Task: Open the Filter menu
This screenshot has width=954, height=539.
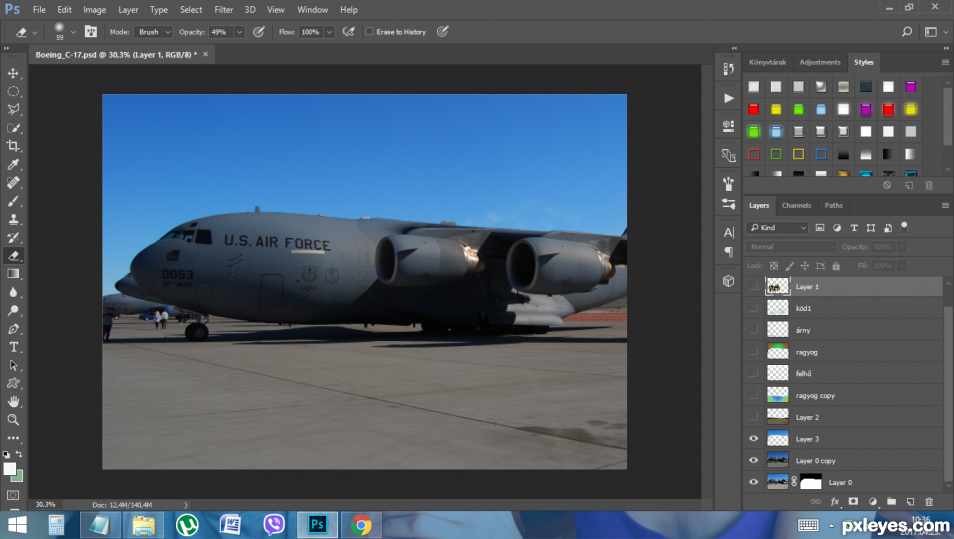Action: coord(223,10)
